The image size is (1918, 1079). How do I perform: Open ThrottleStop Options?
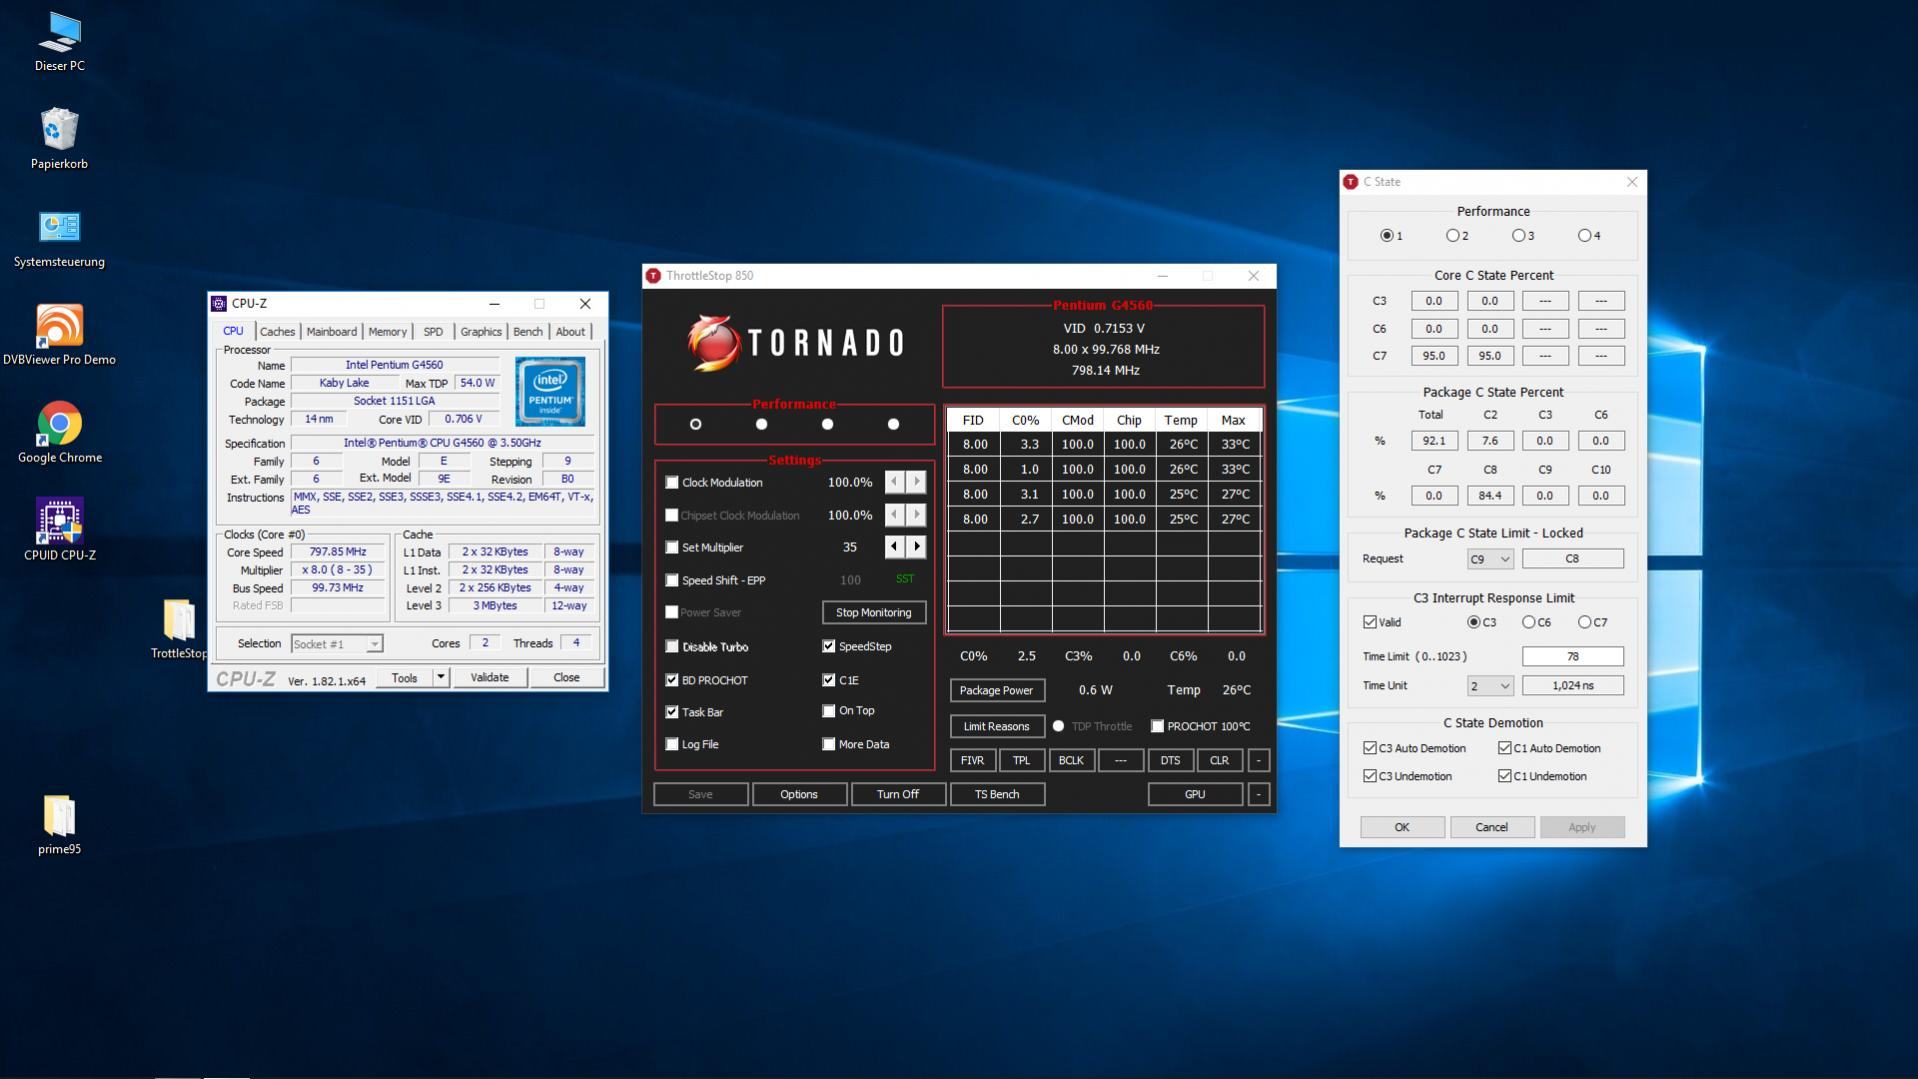coord(799,795)
